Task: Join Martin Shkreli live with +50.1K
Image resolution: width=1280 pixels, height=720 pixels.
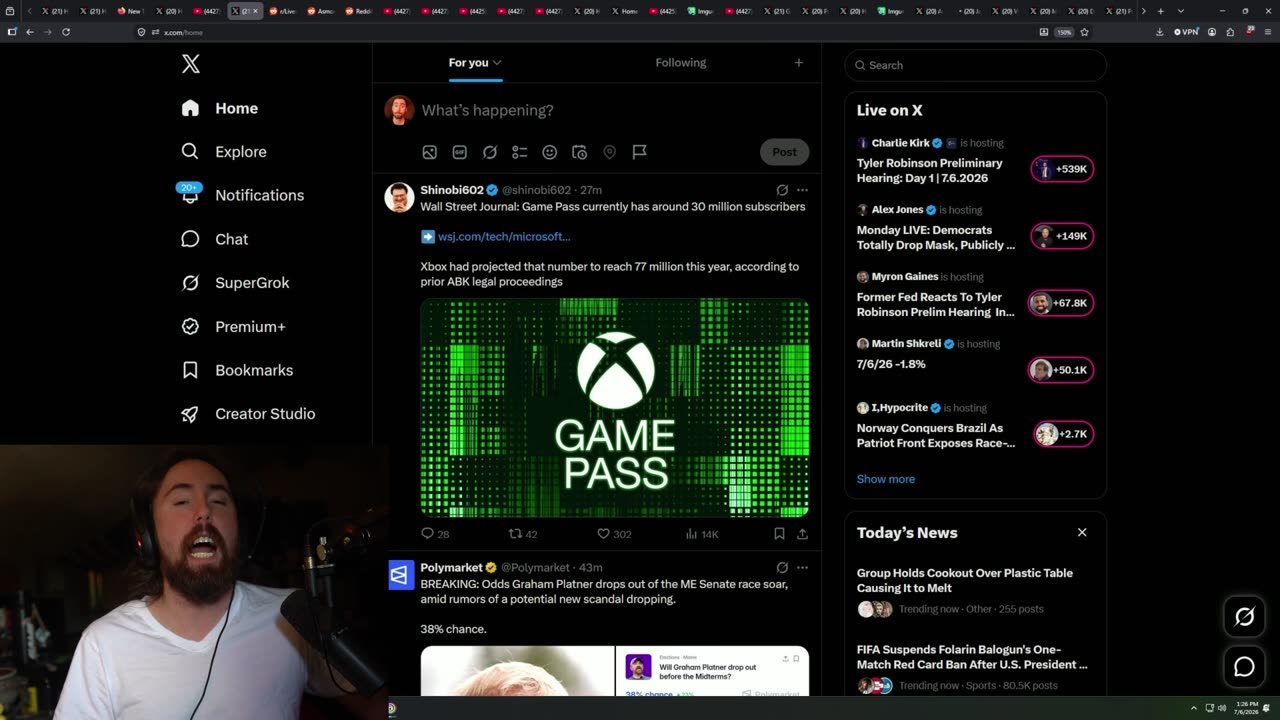Action: (1060, 370)
